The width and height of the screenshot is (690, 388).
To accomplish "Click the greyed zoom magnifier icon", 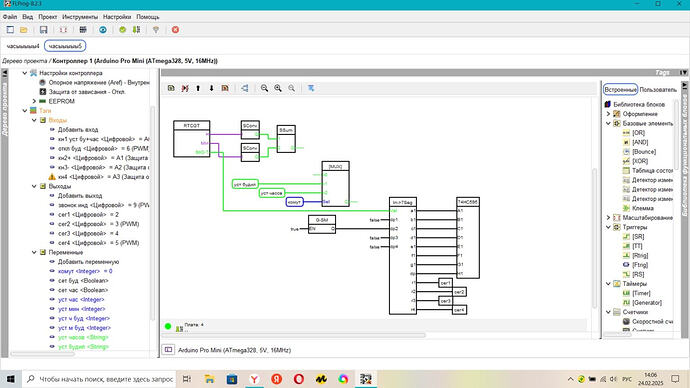I will [291, 88].
